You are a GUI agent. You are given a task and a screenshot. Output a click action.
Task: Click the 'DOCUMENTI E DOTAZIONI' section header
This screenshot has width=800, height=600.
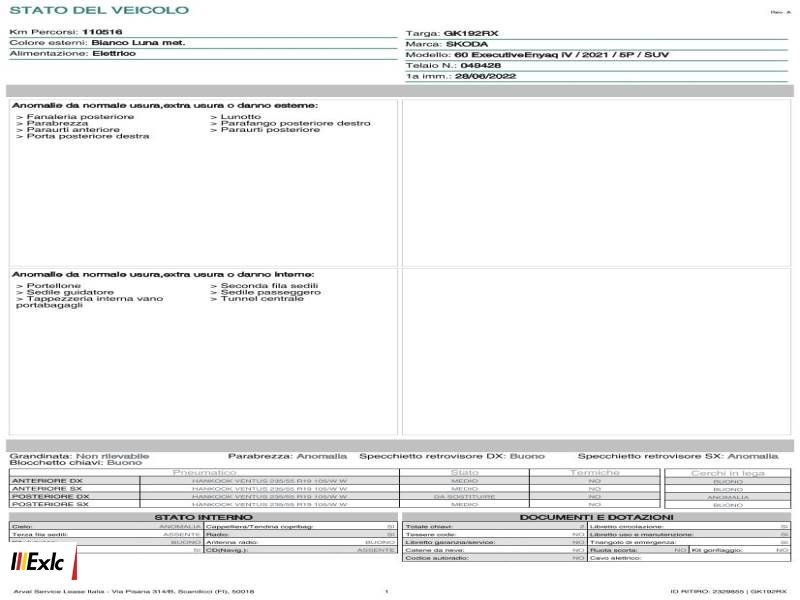596,517
